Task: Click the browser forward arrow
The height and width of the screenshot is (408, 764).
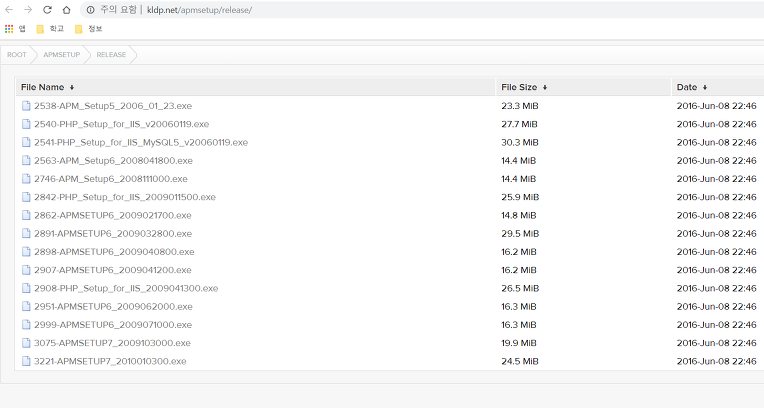Action: click(28, 10)
